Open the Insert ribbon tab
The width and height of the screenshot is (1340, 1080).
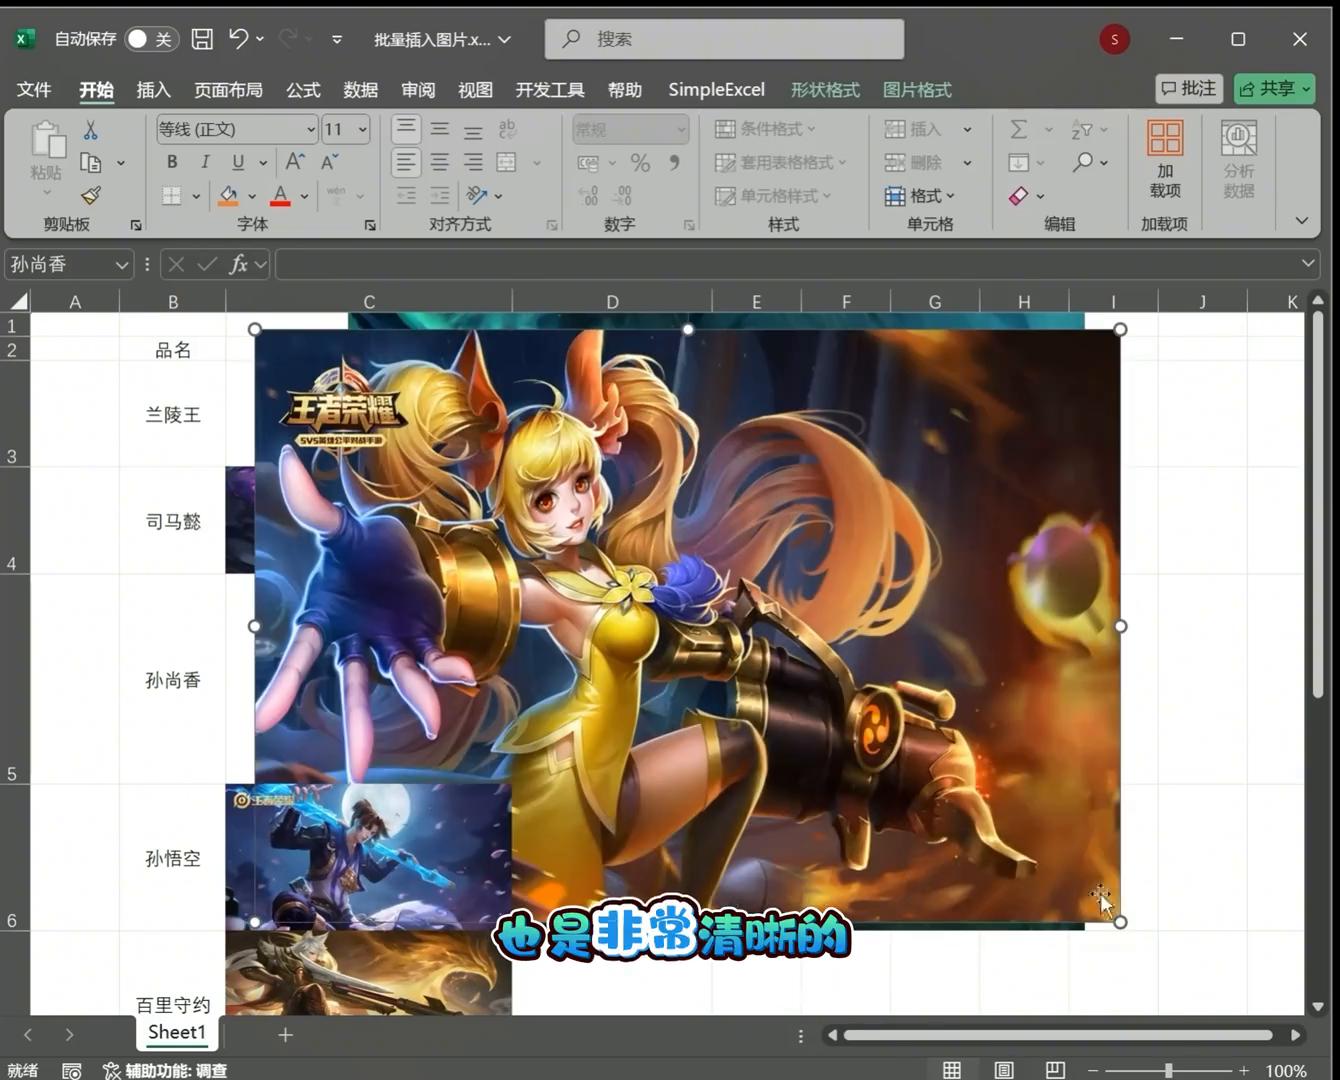point(153,90)
